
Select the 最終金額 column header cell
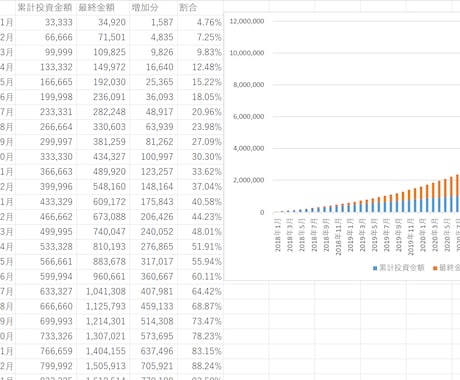pyautogui.click(x=103, y=7)
